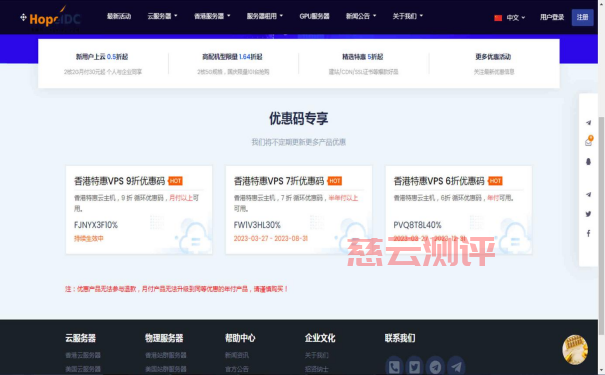The width and height of the screenshot is (605, 375).
Task: Open the 香港特惠VPS 6折优惠码 card
Action: pyautogui.click(x=459, y=210)
